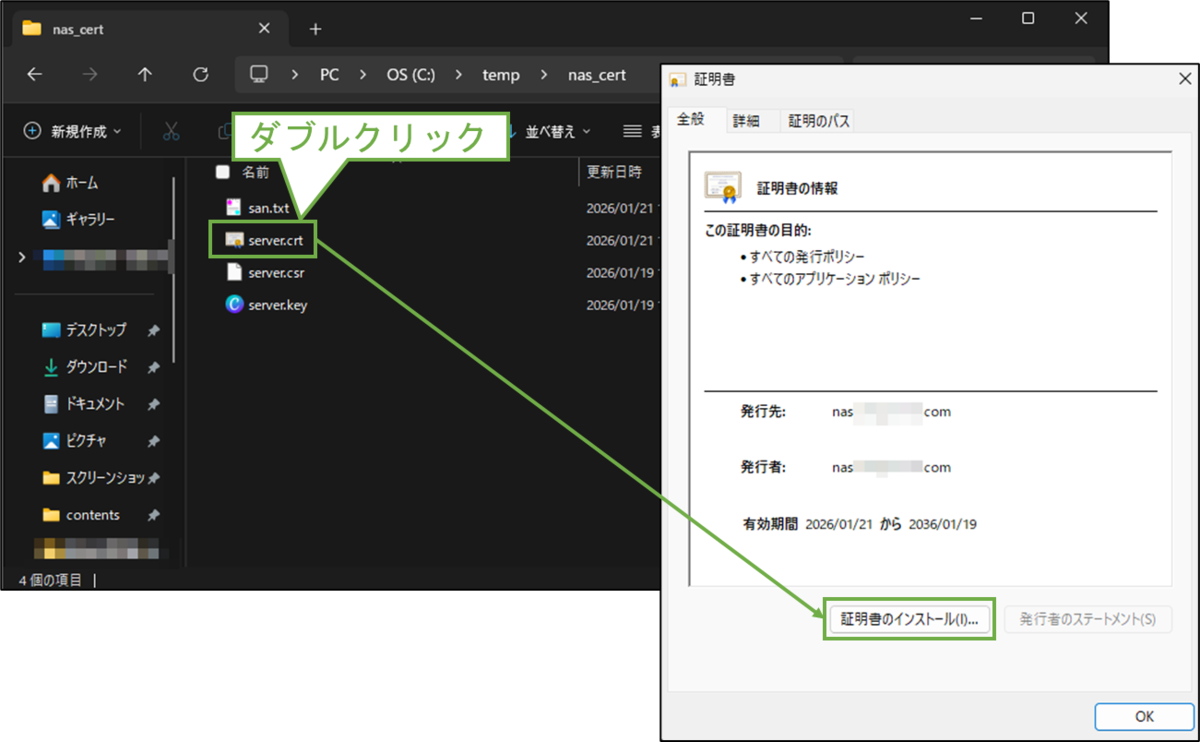
Task: Click OK in certificate dialog
Action: click(x=1144, y=716)
